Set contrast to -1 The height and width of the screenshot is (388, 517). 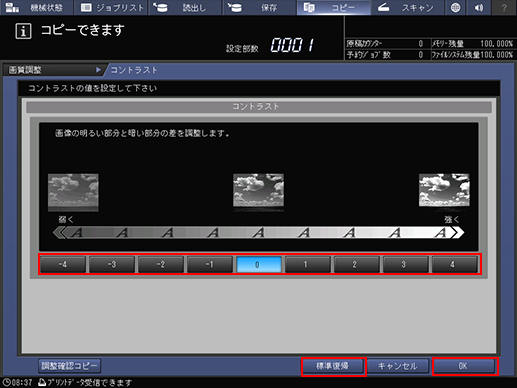tap(210, 264)
